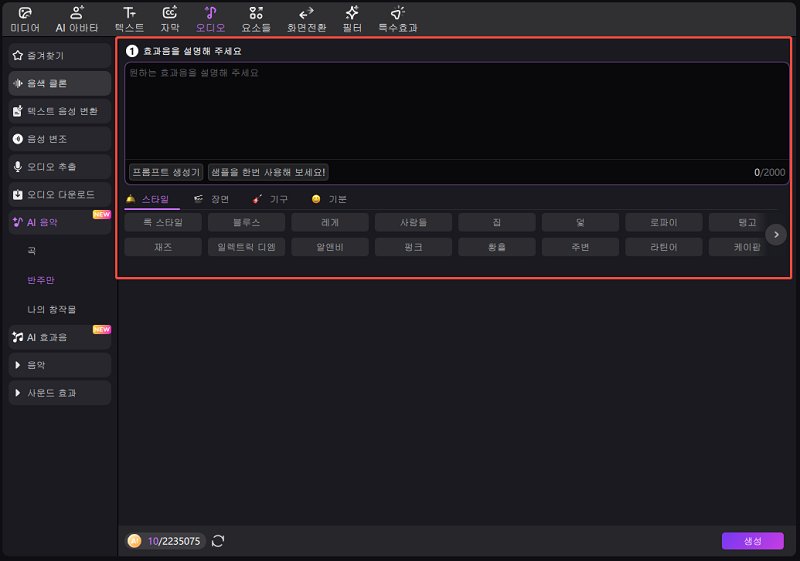Viewport: 800px width, 561px height.
Task: Switch to the 기구 tag tab
Action: pyautogui.click(x=270, y=199)
